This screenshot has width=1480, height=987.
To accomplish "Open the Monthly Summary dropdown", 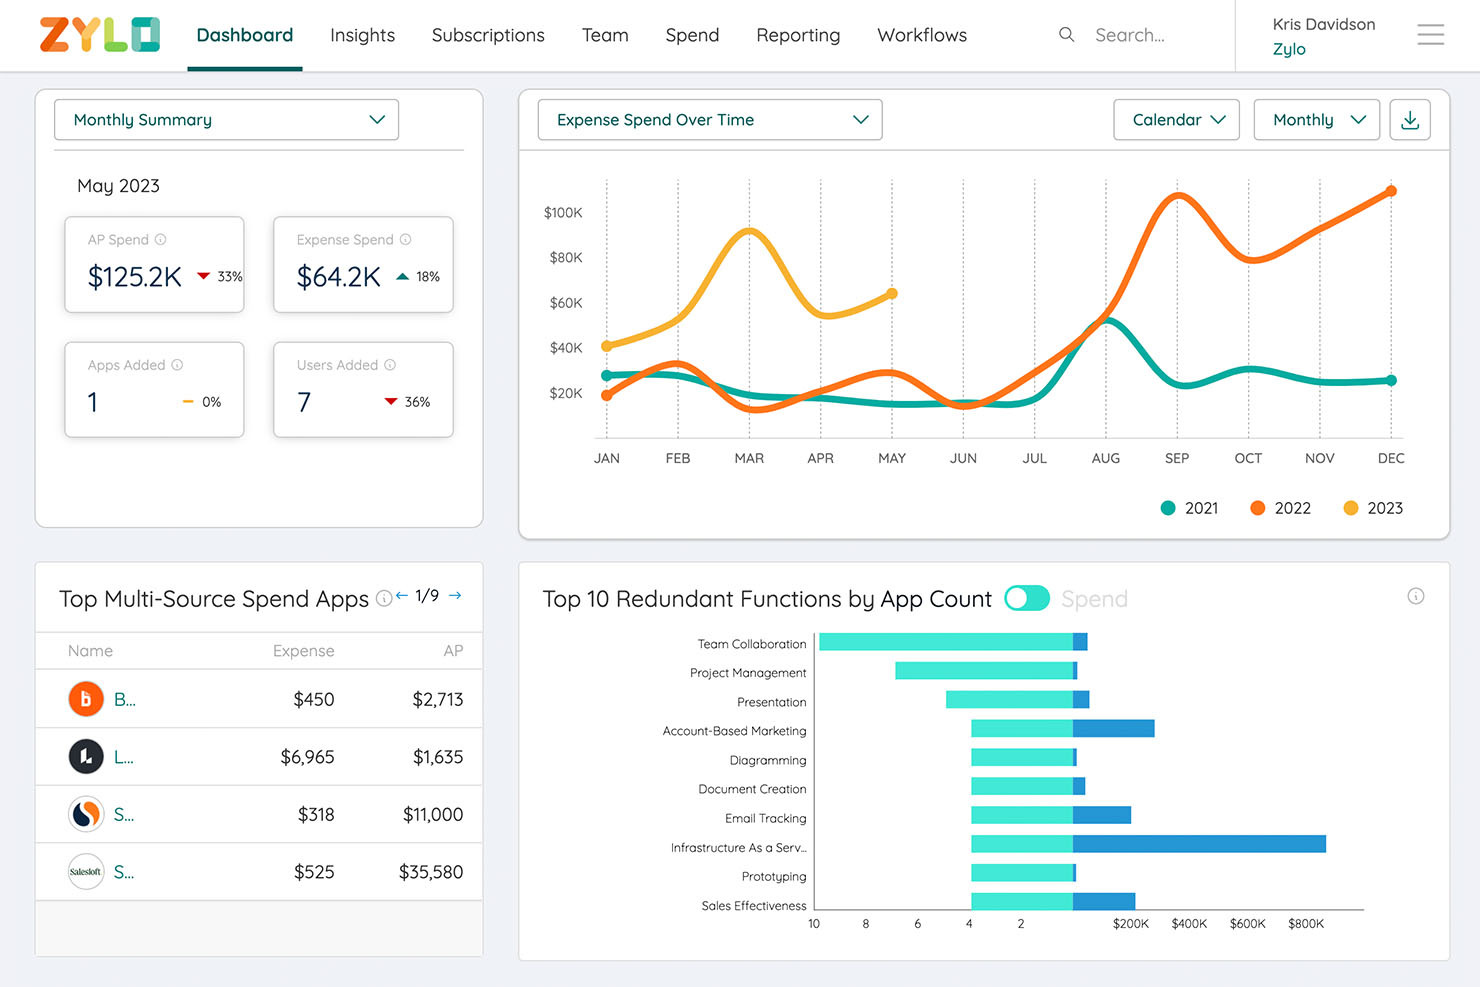I will tap(226, 119).
